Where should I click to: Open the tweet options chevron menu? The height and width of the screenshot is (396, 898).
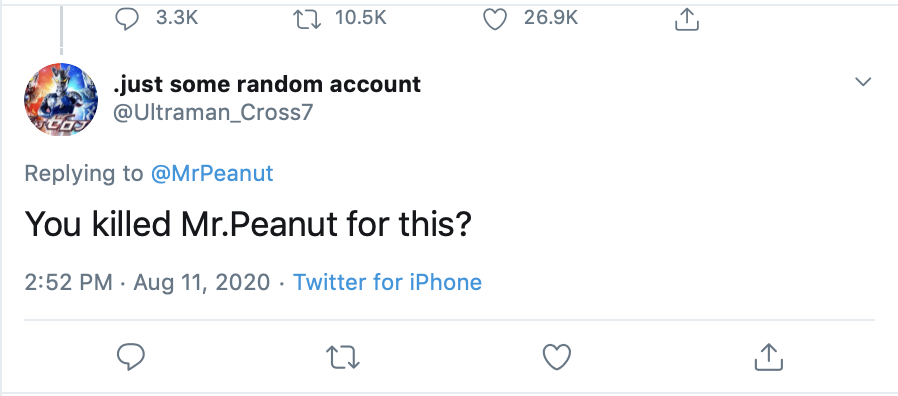(x=863, y=82)
